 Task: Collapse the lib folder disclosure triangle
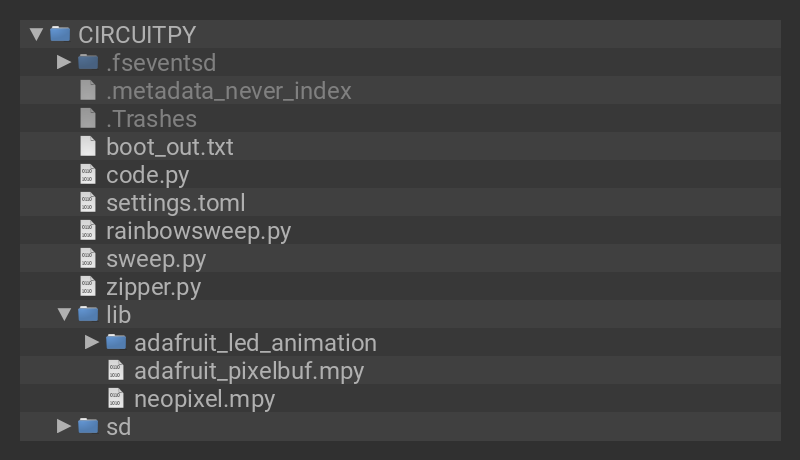(x=64, y=315)
